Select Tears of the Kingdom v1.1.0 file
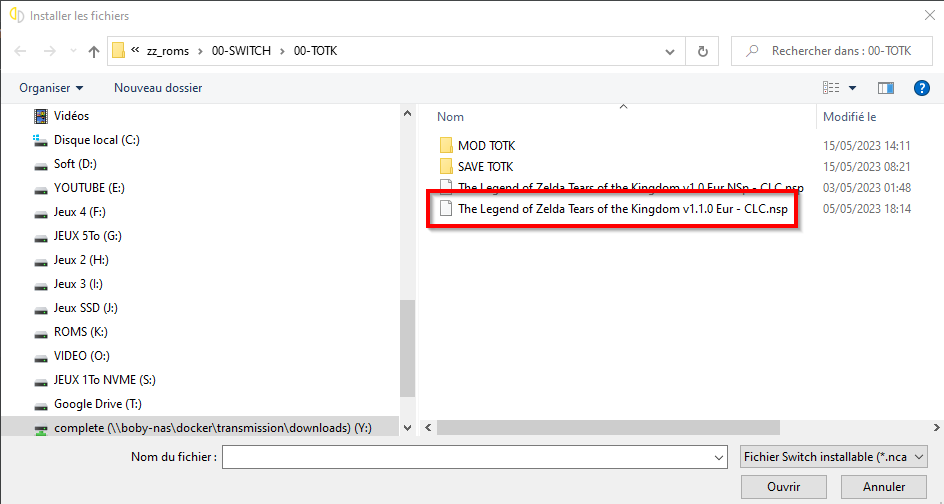Viewport: 944px width, 504px height. 622,209
